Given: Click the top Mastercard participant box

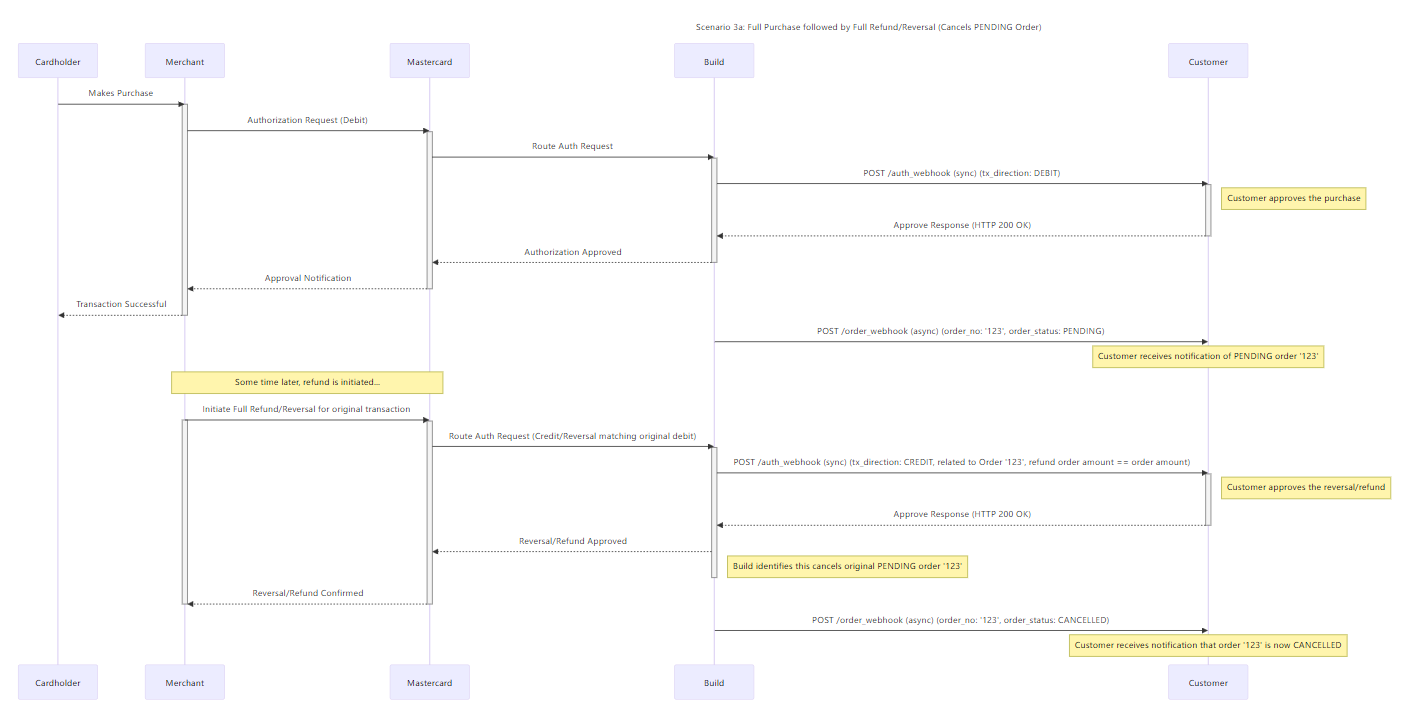Looking at the screenshot, I should pyautogui.click(x=429, y=61).
